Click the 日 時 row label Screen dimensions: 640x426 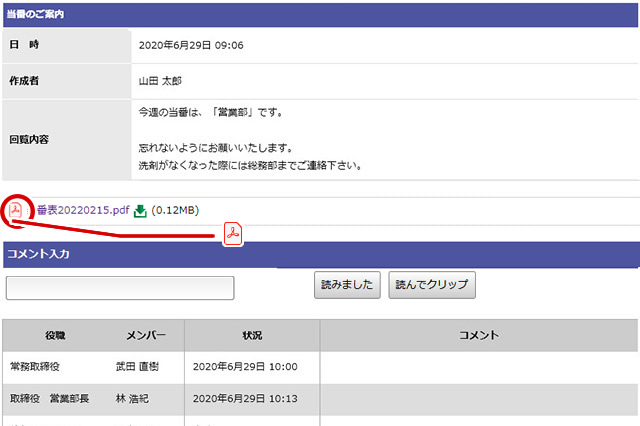24,44
